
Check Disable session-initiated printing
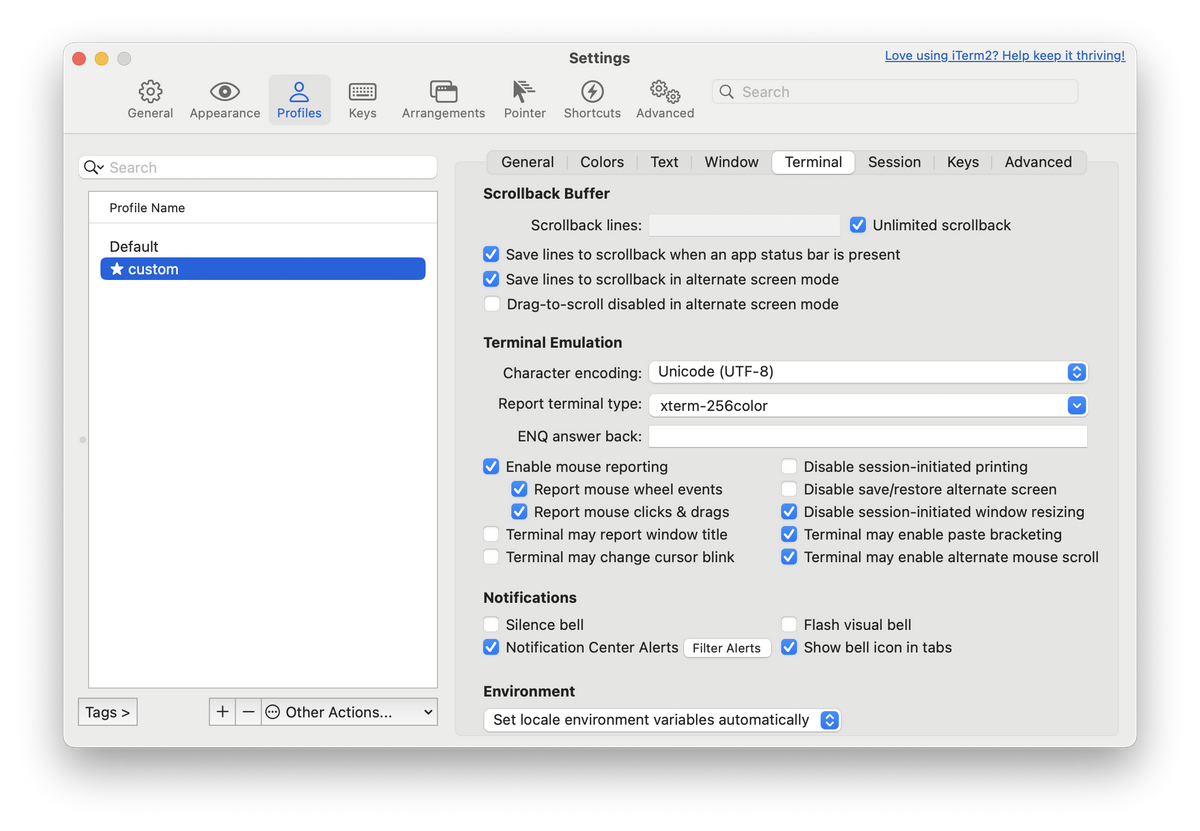[x=789, y=466]
